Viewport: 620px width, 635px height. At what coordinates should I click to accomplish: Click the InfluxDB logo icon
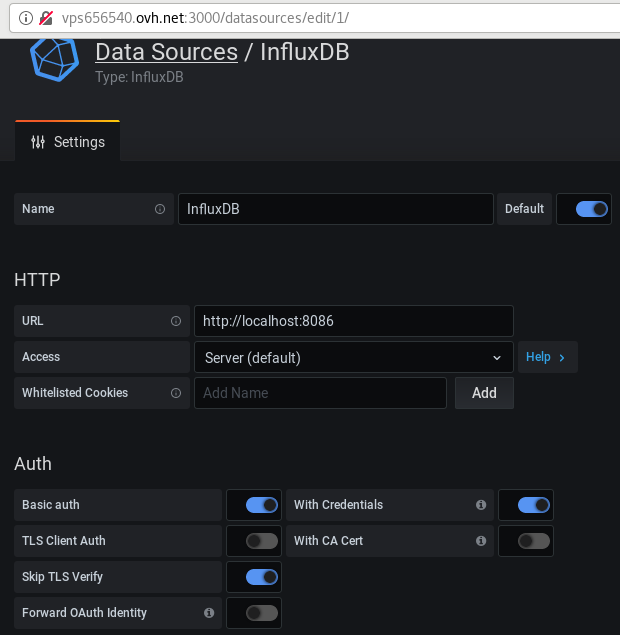[55, 60]
